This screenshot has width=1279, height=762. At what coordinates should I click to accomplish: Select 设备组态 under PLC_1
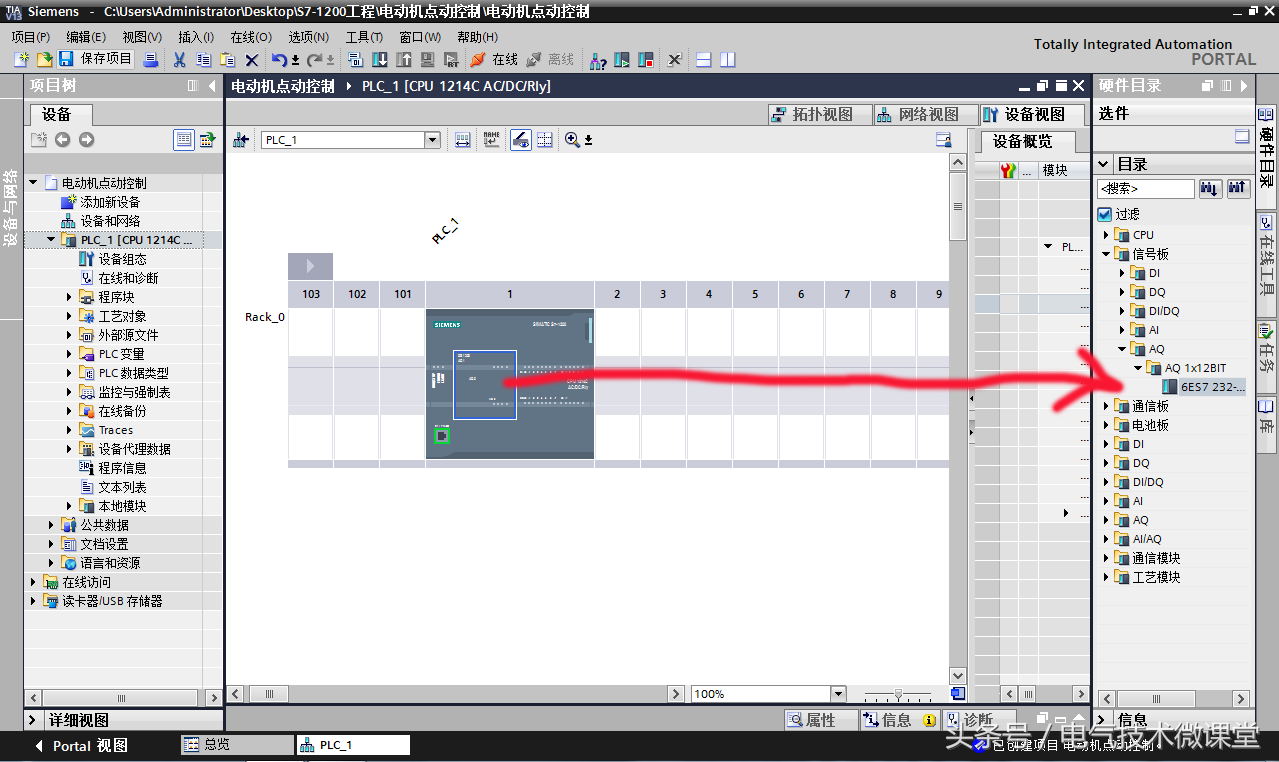pyautogui.click(x=113, y=259)
